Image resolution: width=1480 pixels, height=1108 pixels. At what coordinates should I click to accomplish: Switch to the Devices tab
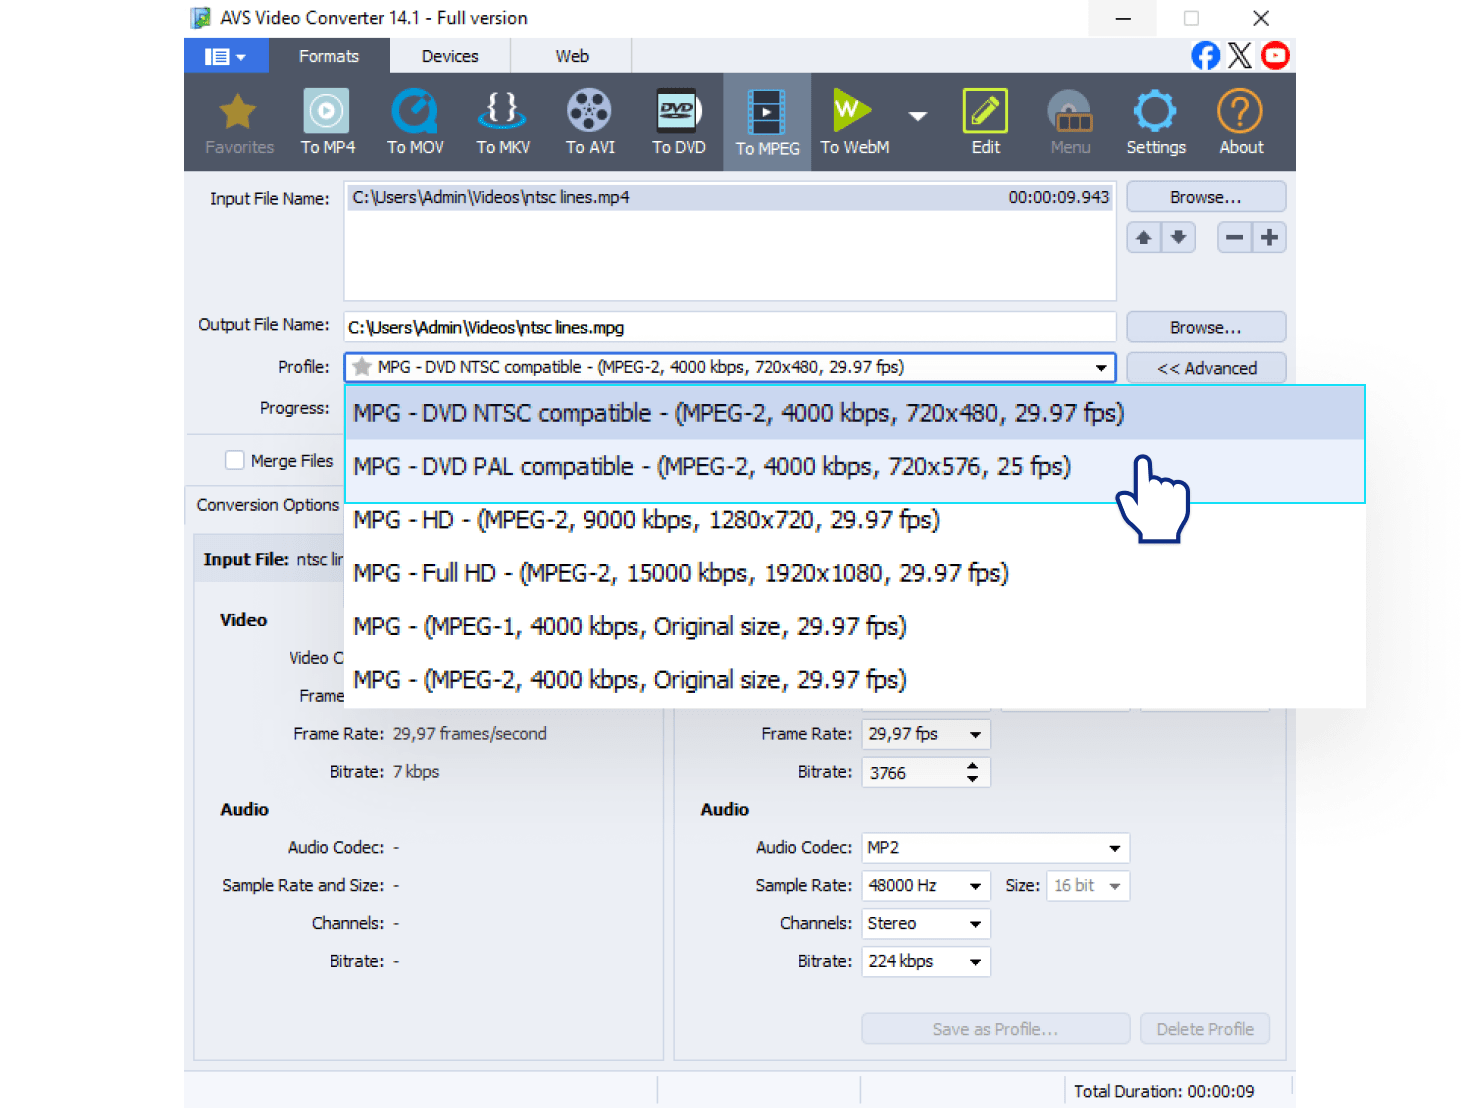(x=448, y=56)
